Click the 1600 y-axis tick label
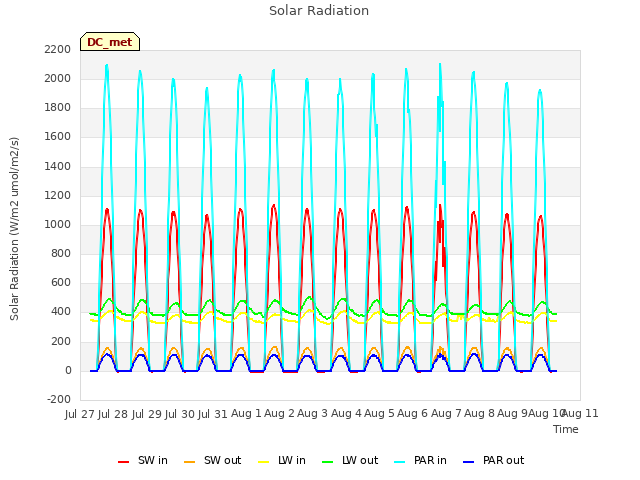Image resolution: width=640 pixels, height=480 pixels. tap(58, 137)
